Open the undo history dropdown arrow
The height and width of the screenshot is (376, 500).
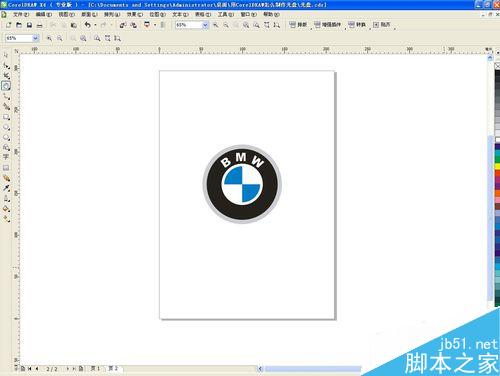tap(95, 25)
